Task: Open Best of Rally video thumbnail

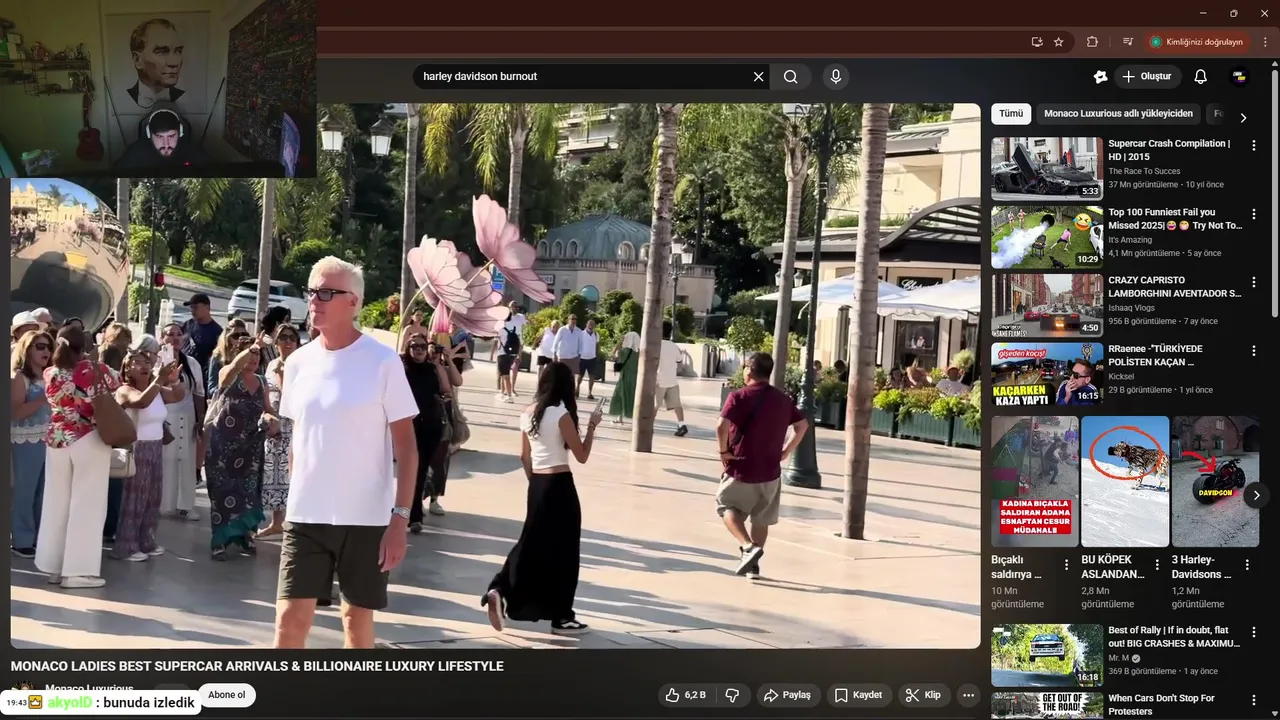Action: pyautogui.click(x=1047, y=655)
